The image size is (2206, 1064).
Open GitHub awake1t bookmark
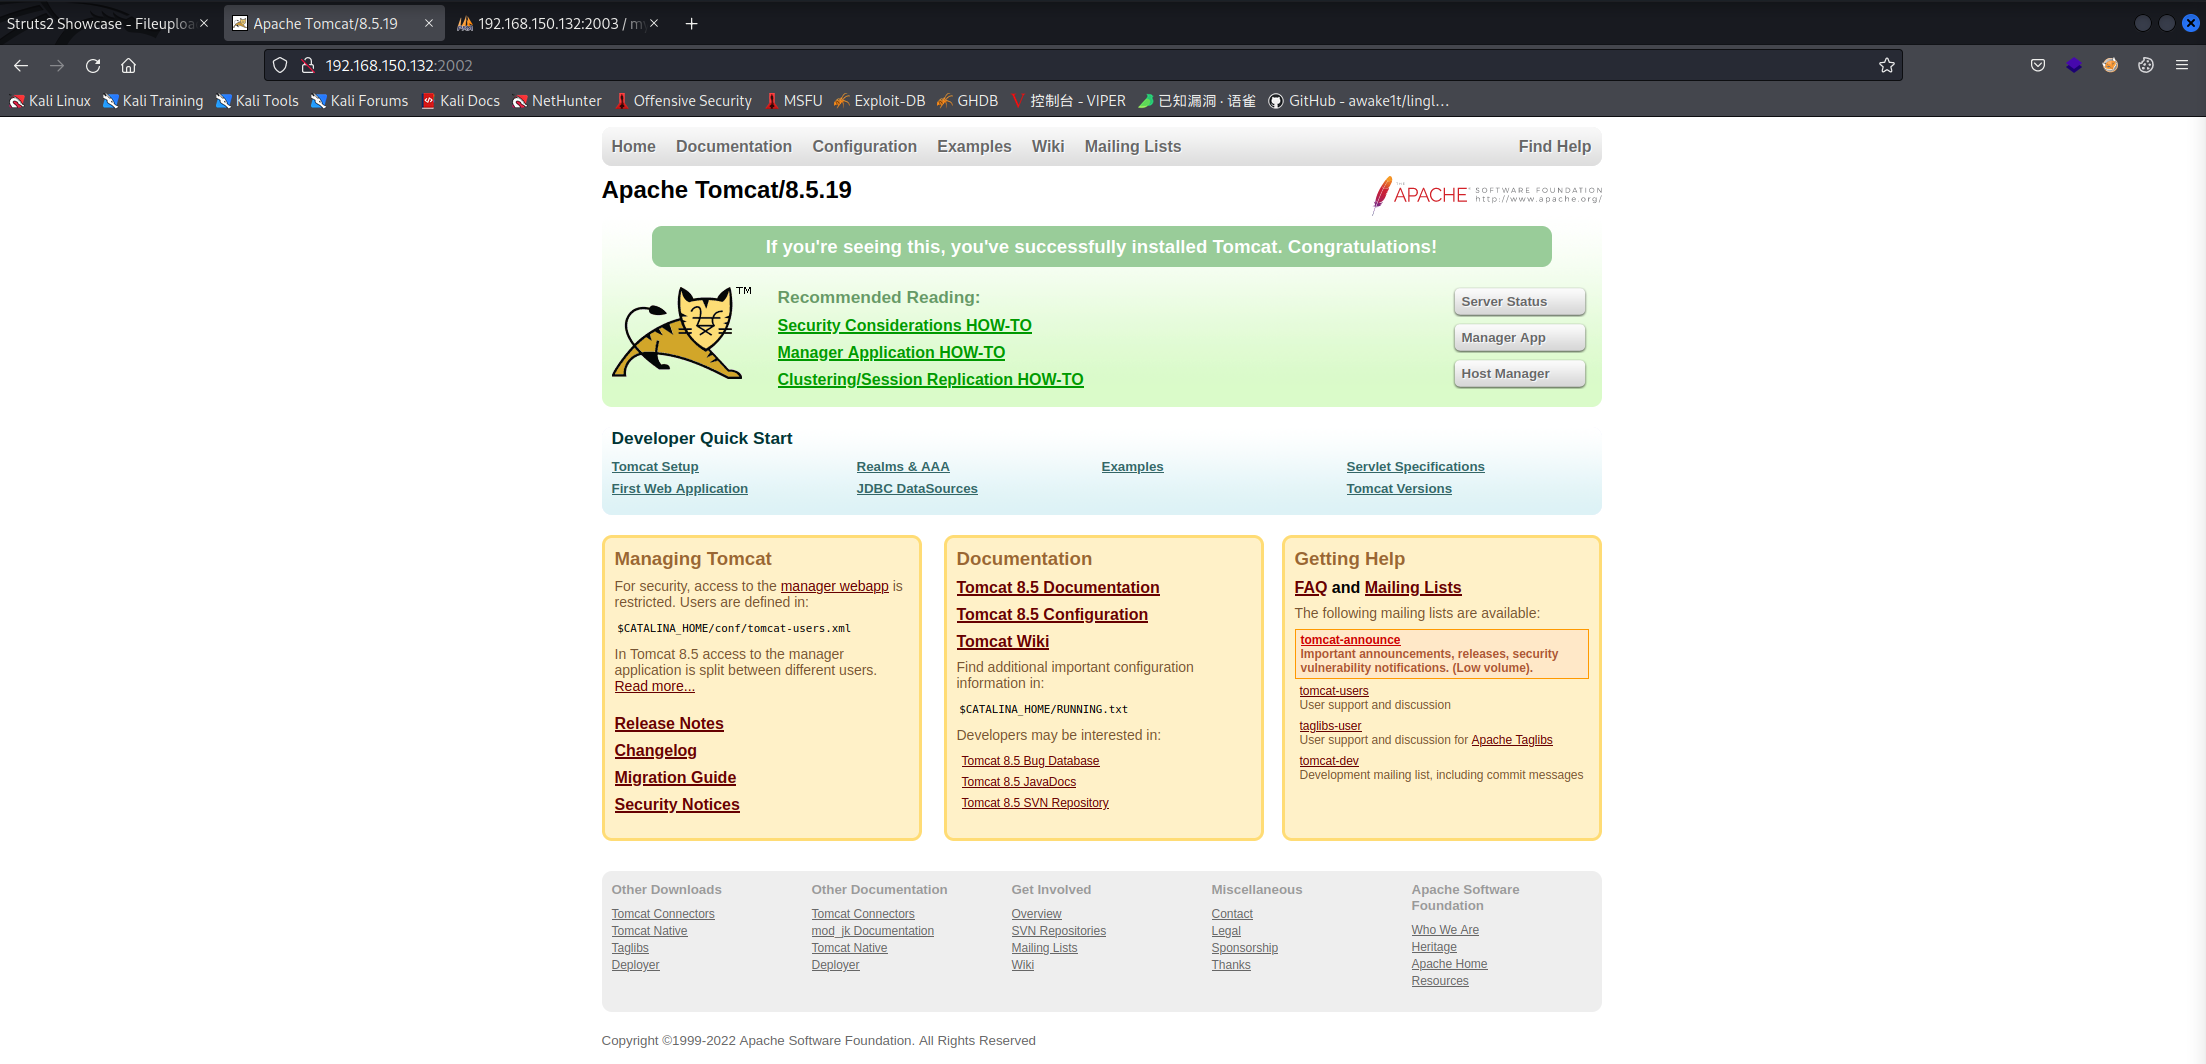(1358, 101)
